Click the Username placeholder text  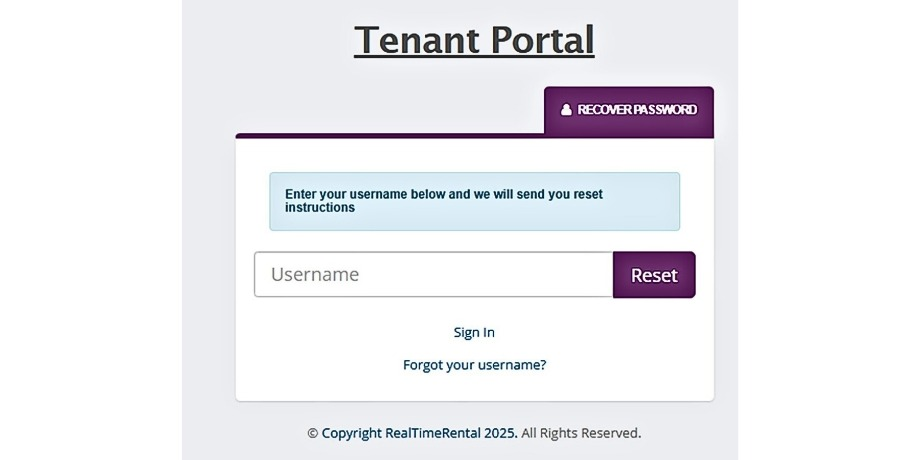click(315, 275)
